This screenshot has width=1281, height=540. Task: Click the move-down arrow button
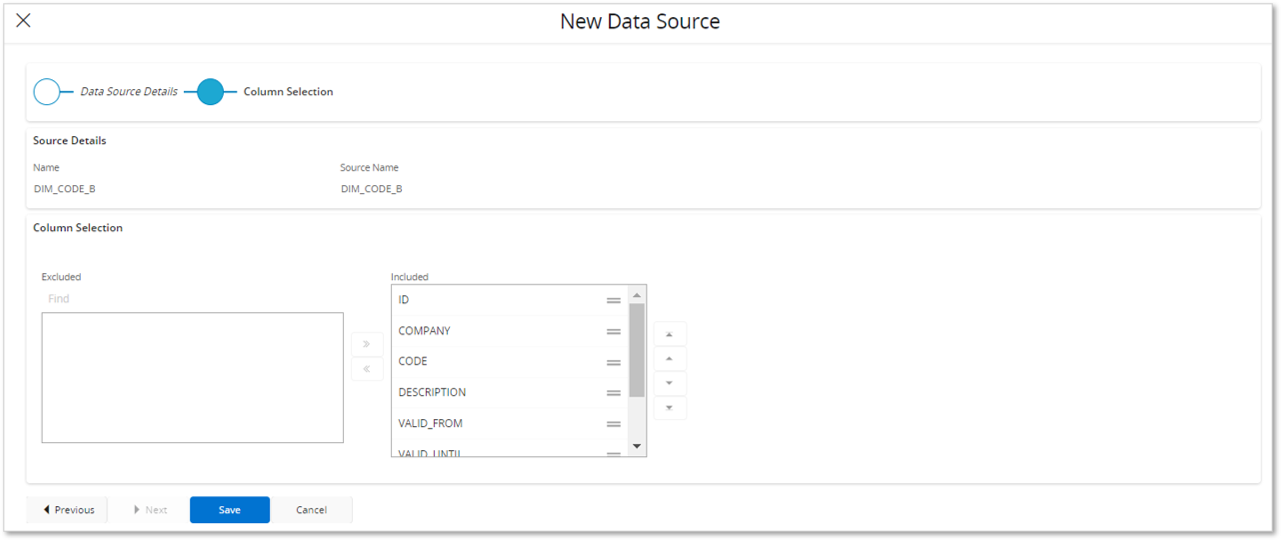[x=669, y=383]
